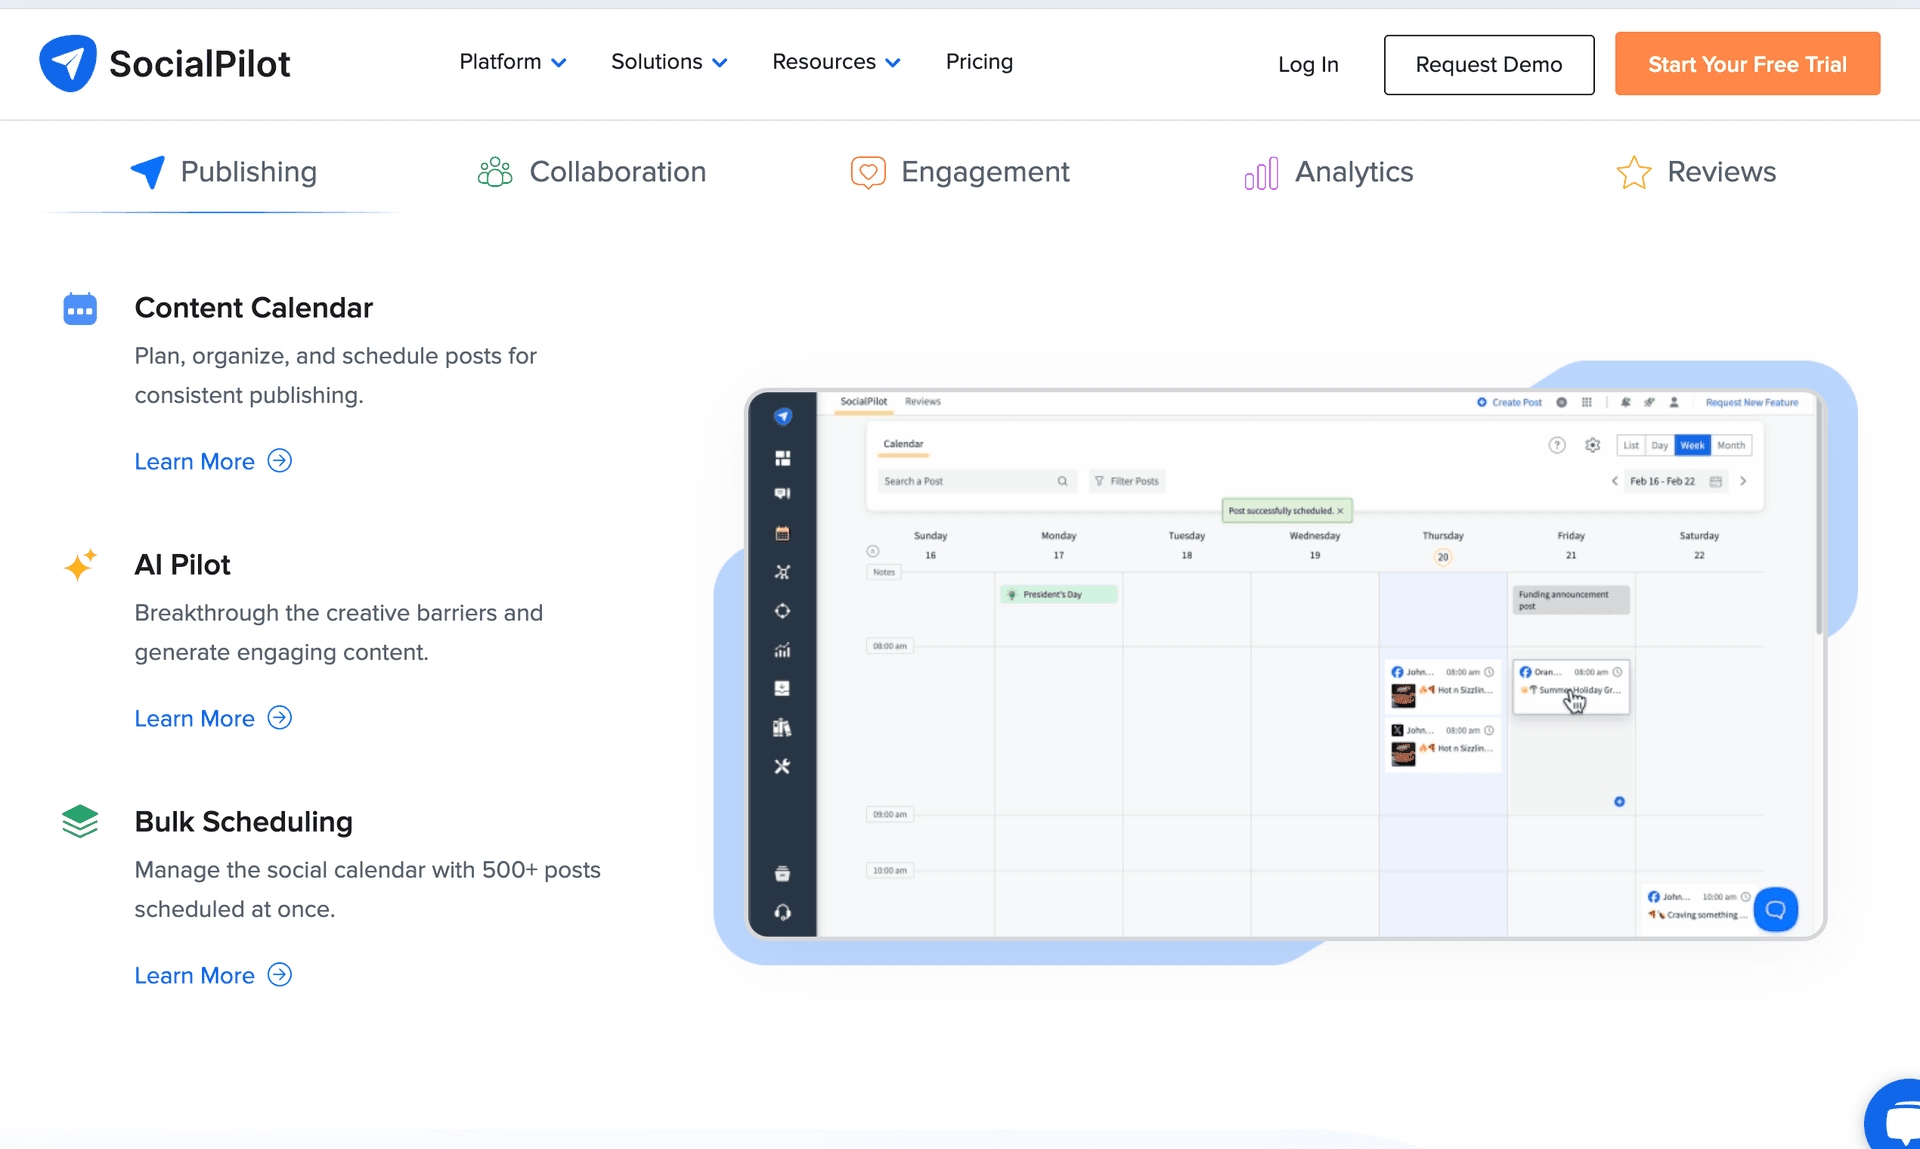The width and height of the screenshot is (1920, 1149).
Task: Switch to the Collaboration tab
Action: click(x=592, y=172)
